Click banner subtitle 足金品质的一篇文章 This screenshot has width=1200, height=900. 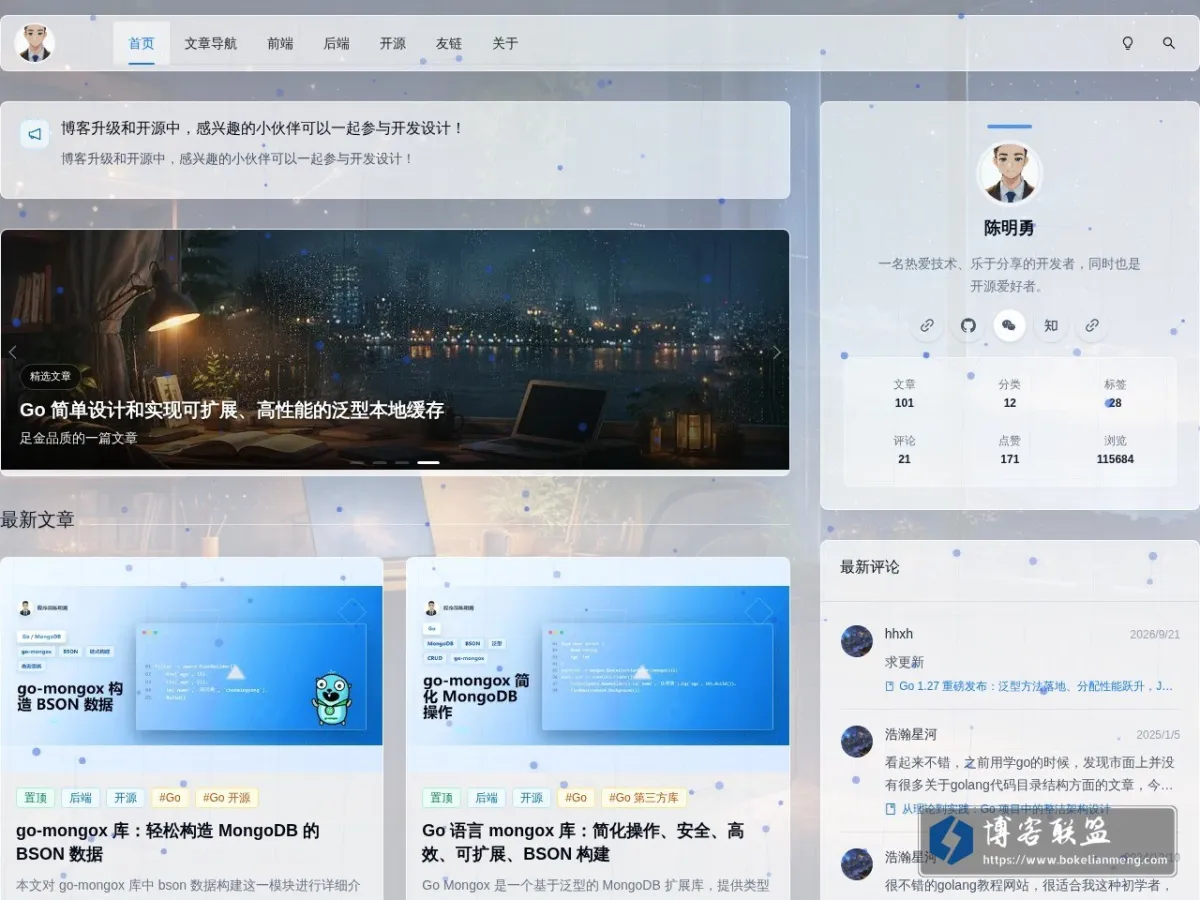79,438
